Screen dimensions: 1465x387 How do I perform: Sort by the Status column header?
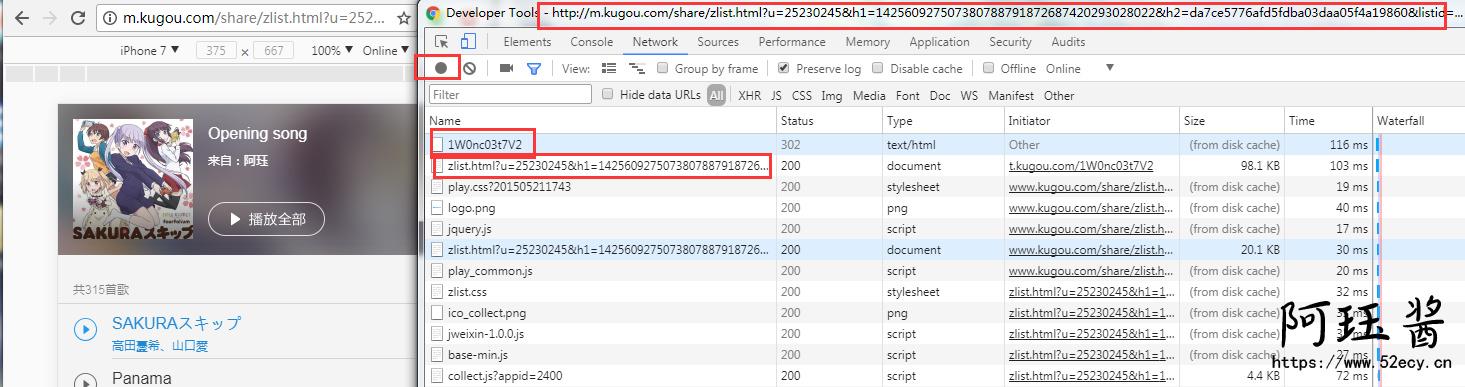830,121
